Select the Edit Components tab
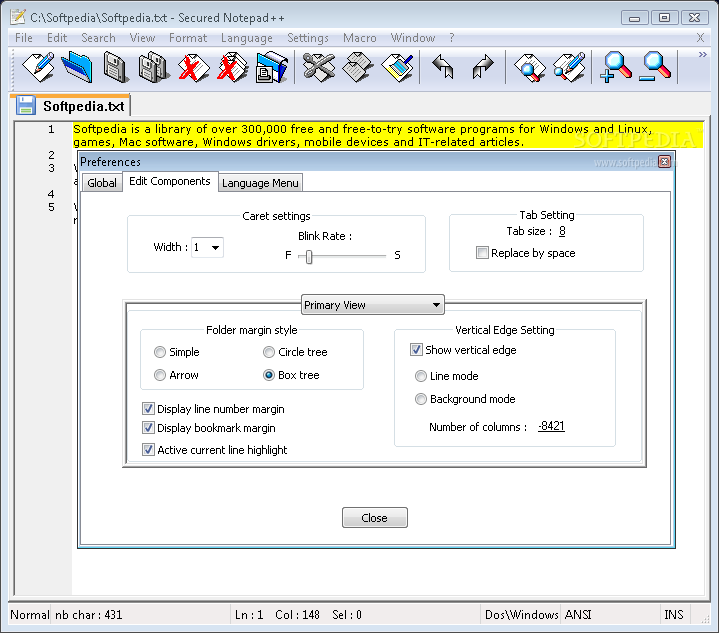Viewport: 719px width, 633px height. [x=170, y=181]
